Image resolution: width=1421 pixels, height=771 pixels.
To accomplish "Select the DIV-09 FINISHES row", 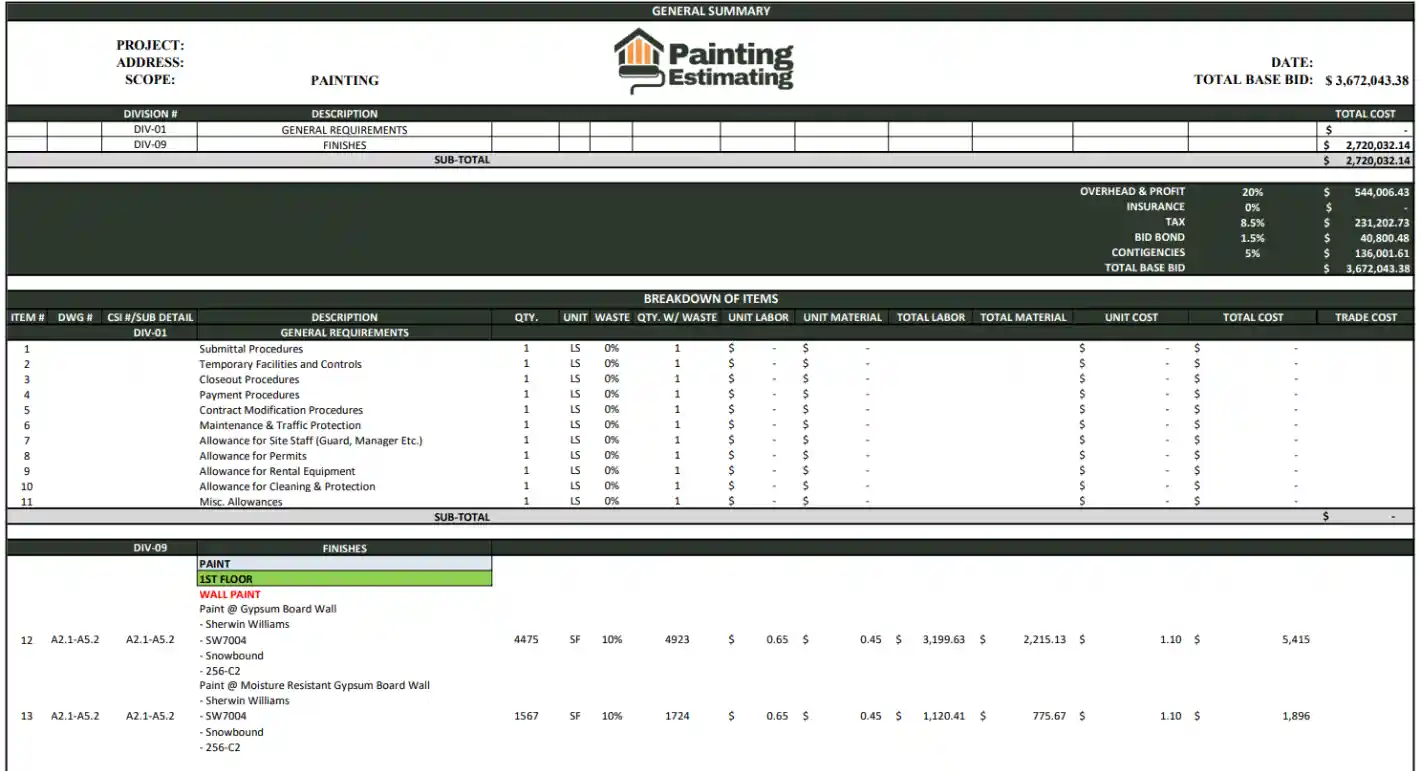I will 345,143.
